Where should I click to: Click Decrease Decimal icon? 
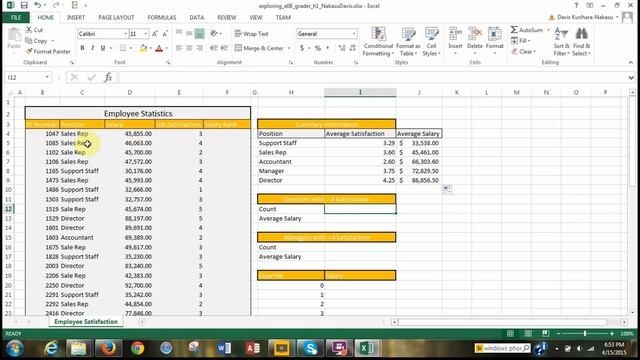[x=353, y=48]
